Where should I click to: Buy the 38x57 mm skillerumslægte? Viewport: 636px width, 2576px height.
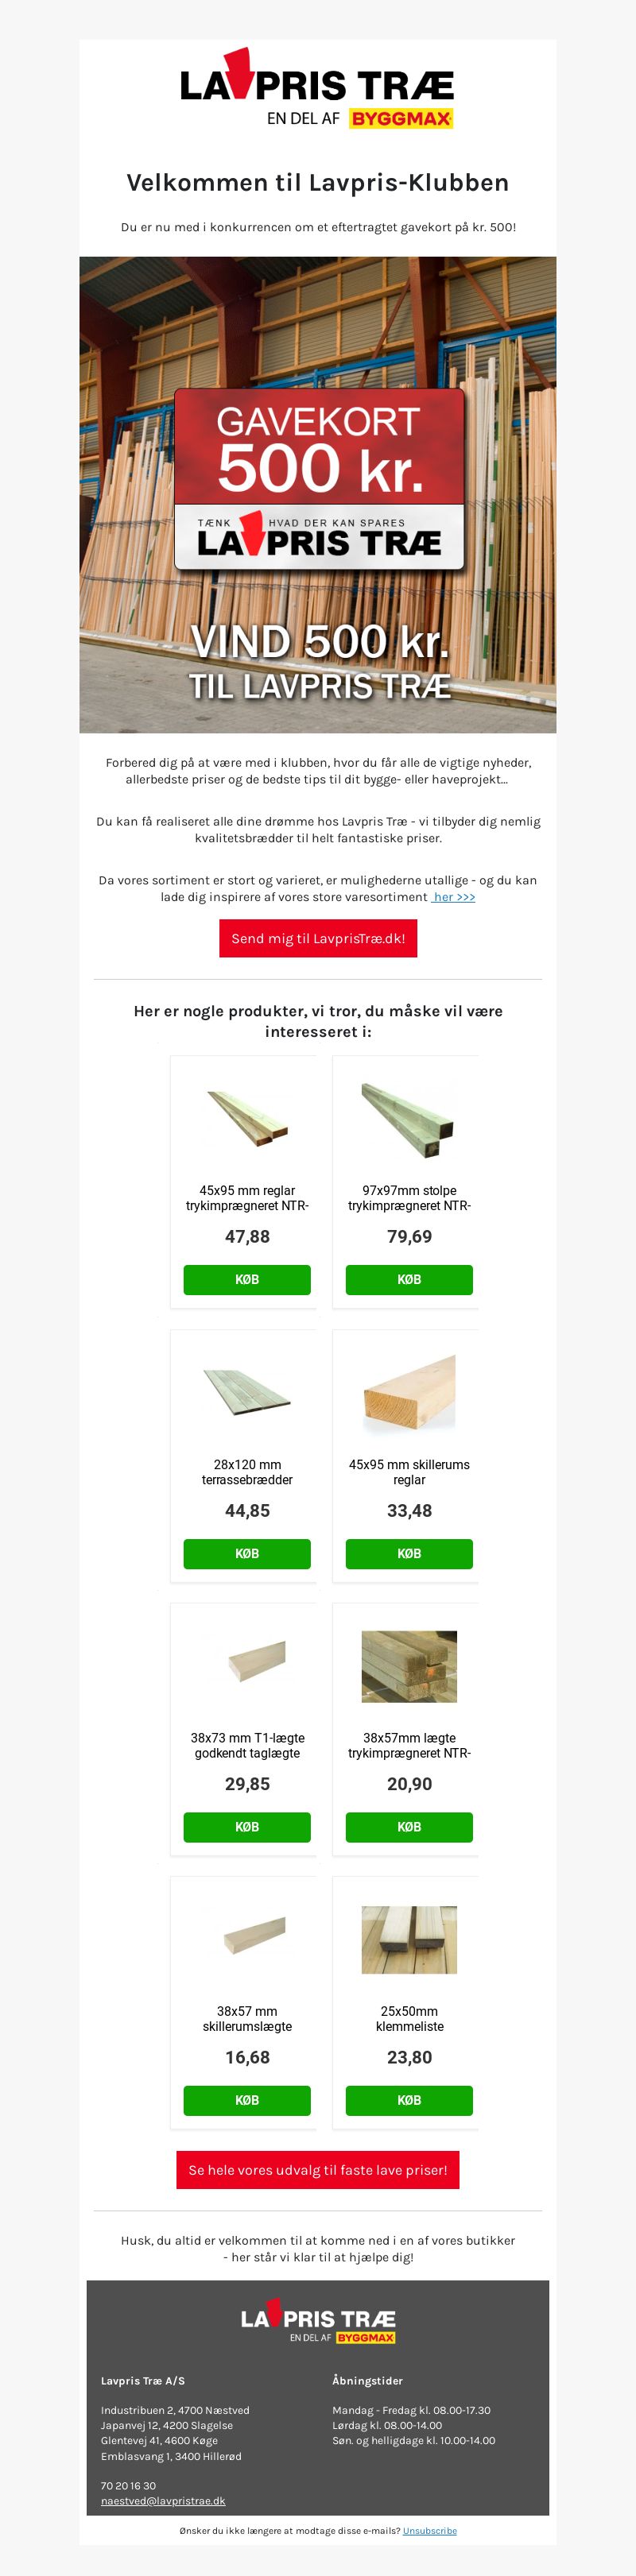coord(247,2100)
